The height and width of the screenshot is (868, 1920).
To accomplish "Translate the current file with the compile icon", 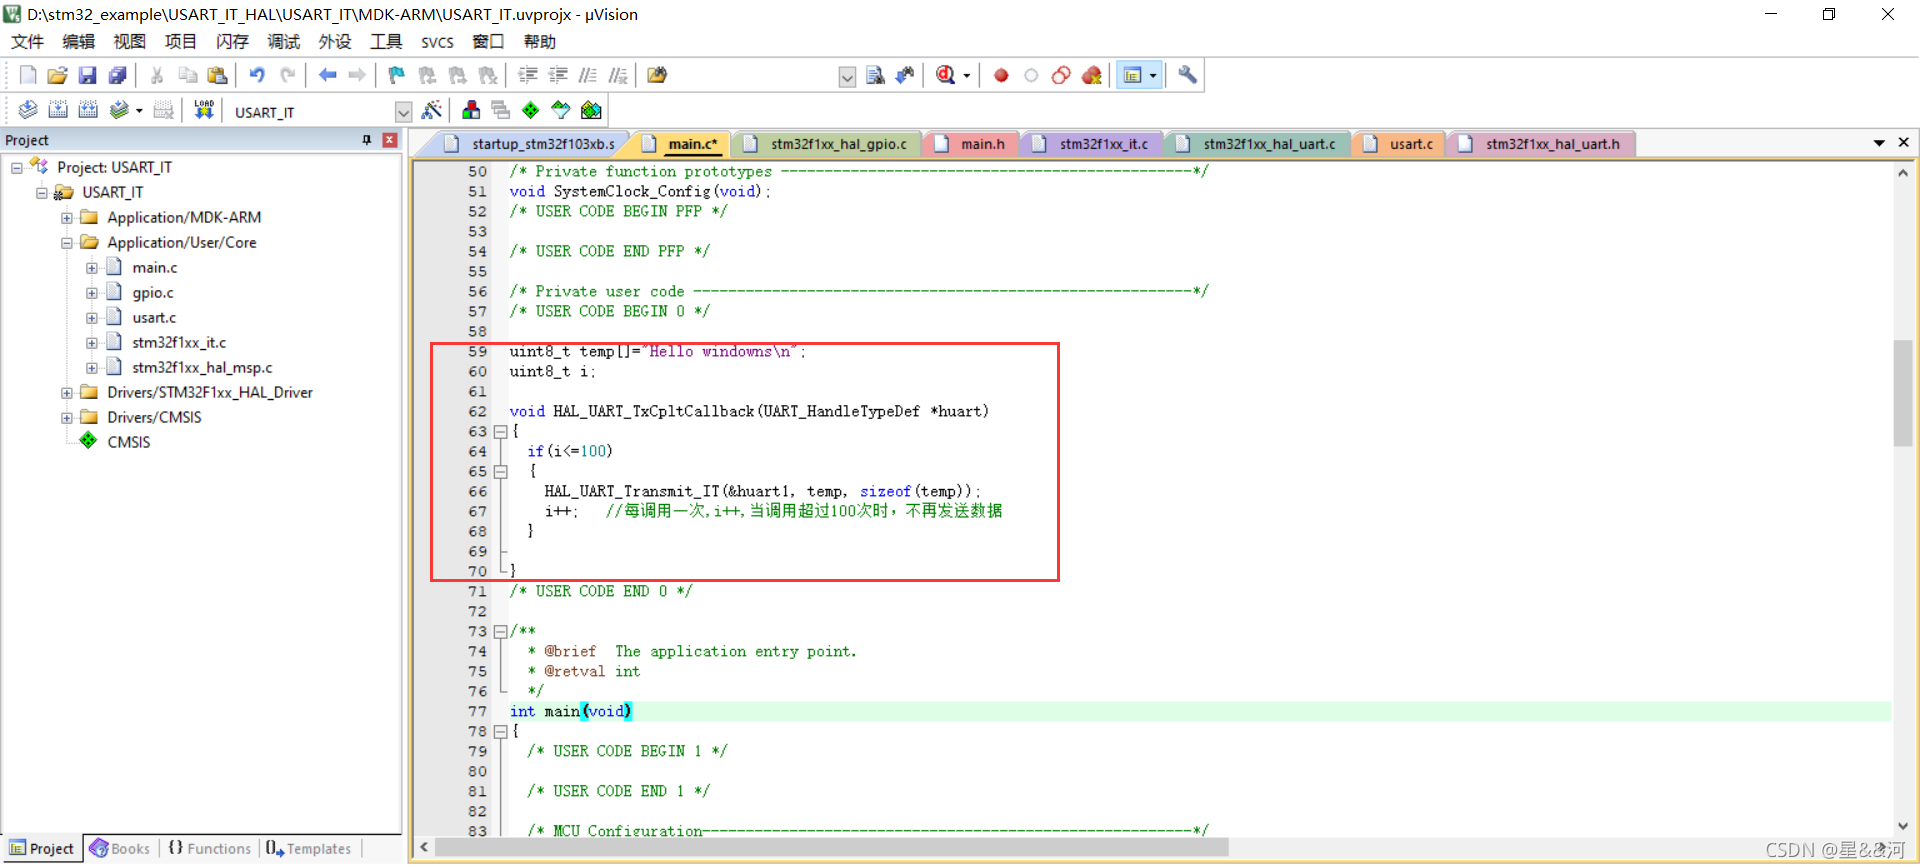I will (28, 110).
